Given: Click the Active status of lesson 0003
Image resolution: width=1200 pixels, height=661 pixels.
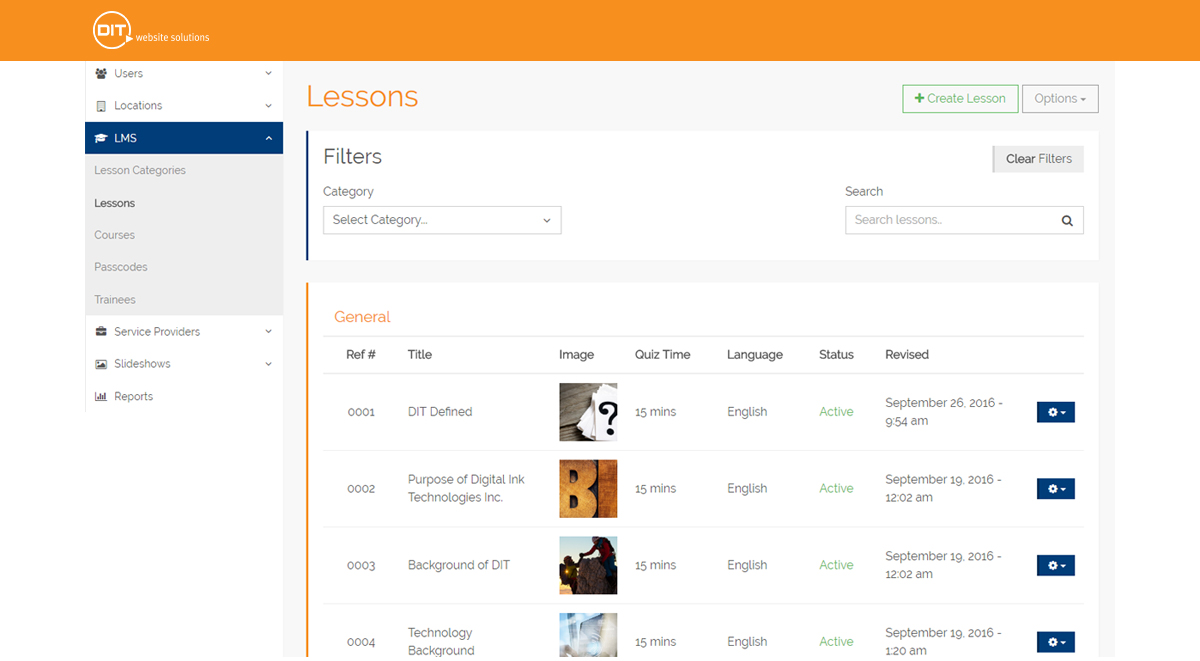Looking at the screenshot, I should click(836, 565).
